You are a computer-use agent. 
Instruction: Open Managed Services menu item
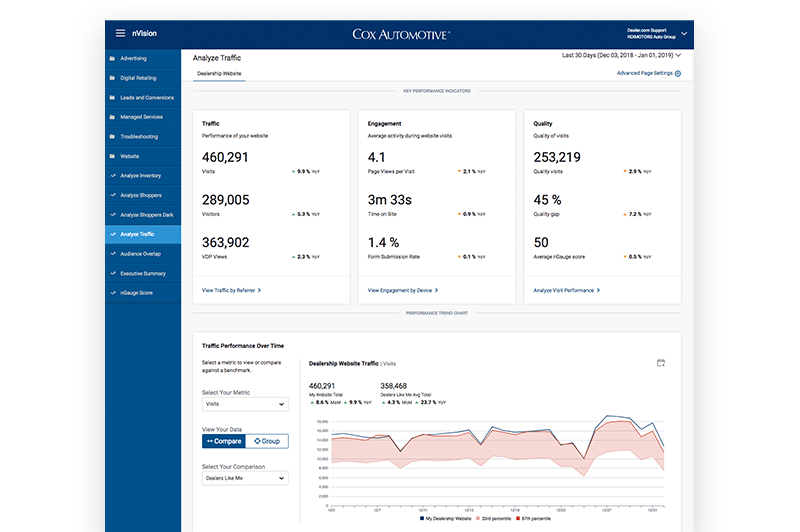point(143,117)
